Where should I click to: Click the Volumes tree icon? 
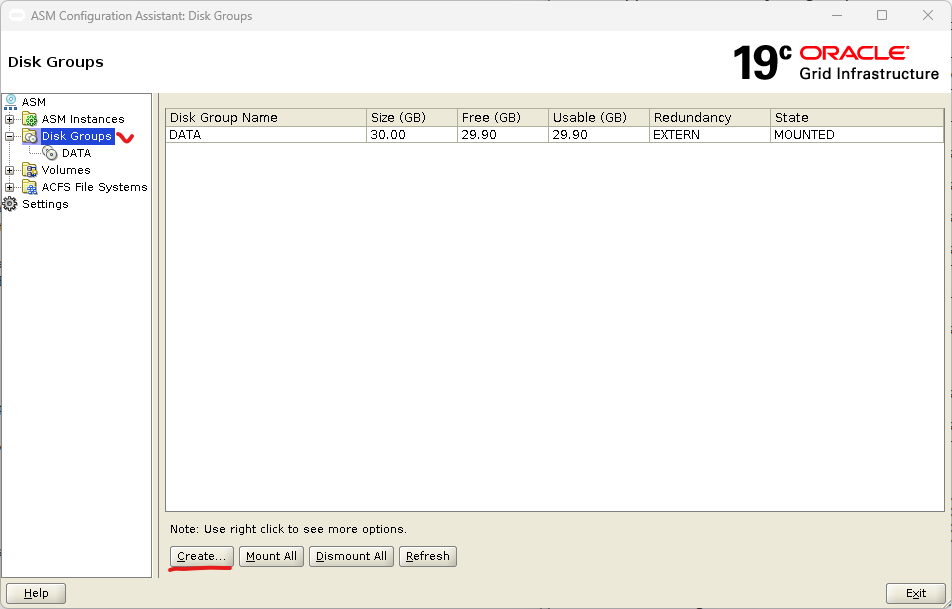(30, 170)
